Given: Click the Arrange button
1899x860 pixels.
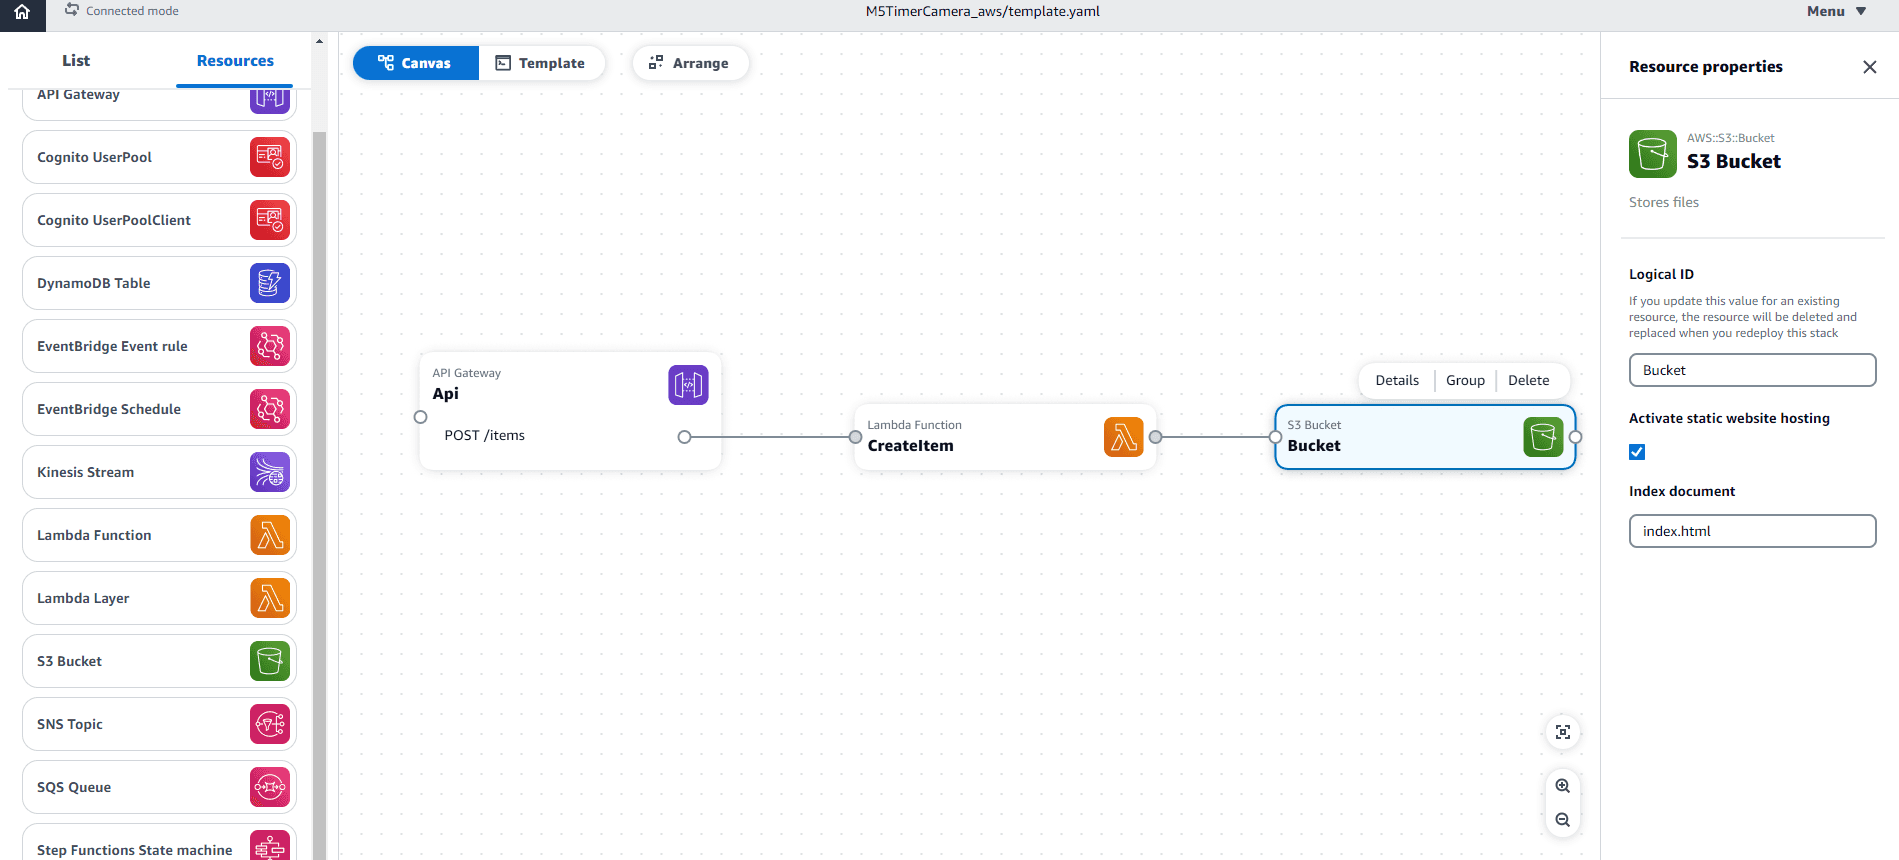Looking at the screenshot, I should pos(689,63).
